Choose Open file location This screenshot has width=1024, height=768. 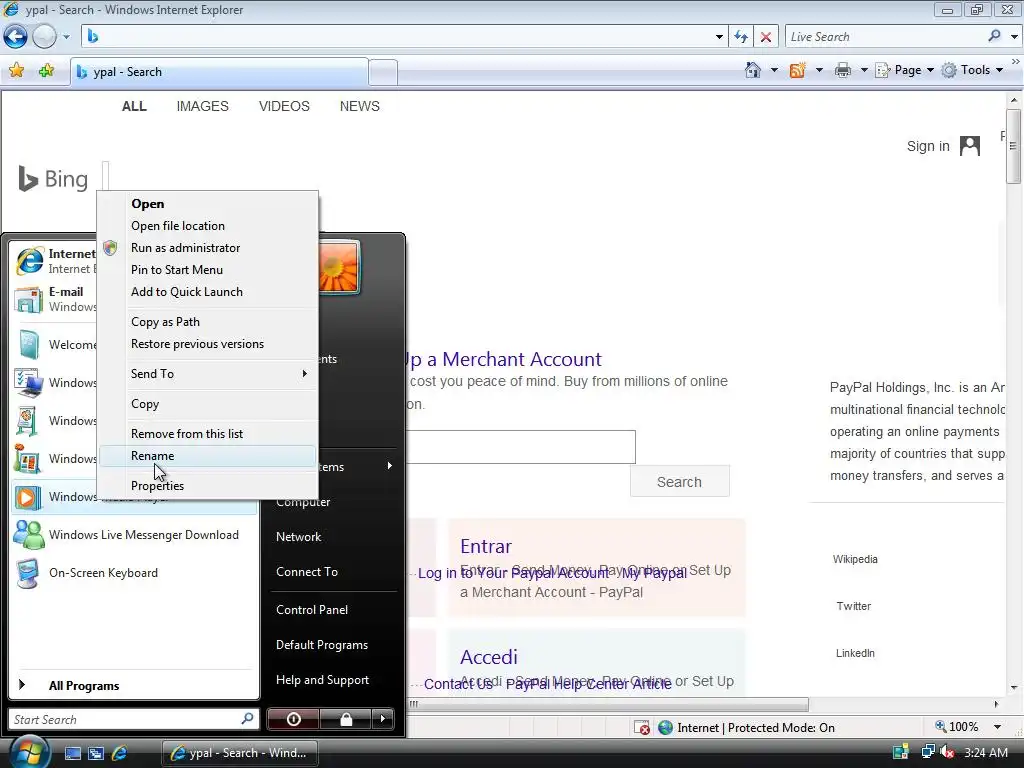tap(207, 226)
